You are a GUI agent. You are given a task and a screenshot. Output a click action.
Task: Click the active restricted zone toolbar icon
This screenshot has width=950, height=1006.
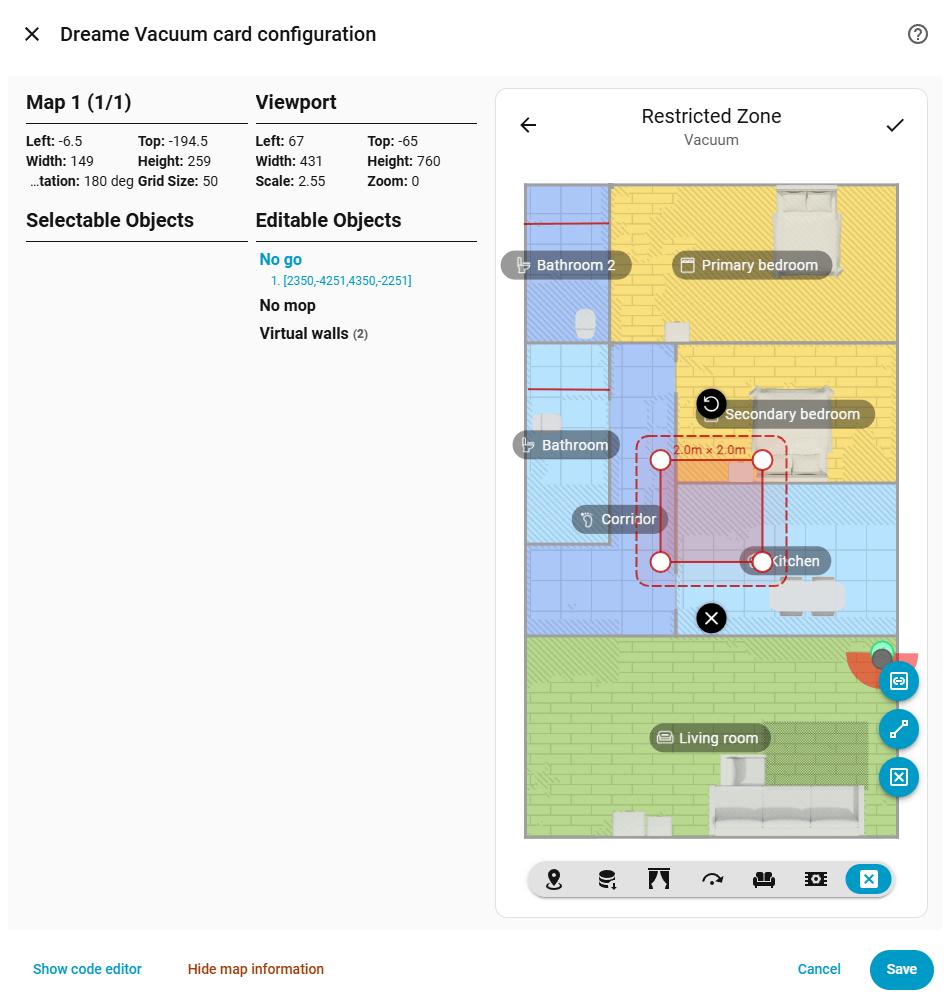pos(869,879)
